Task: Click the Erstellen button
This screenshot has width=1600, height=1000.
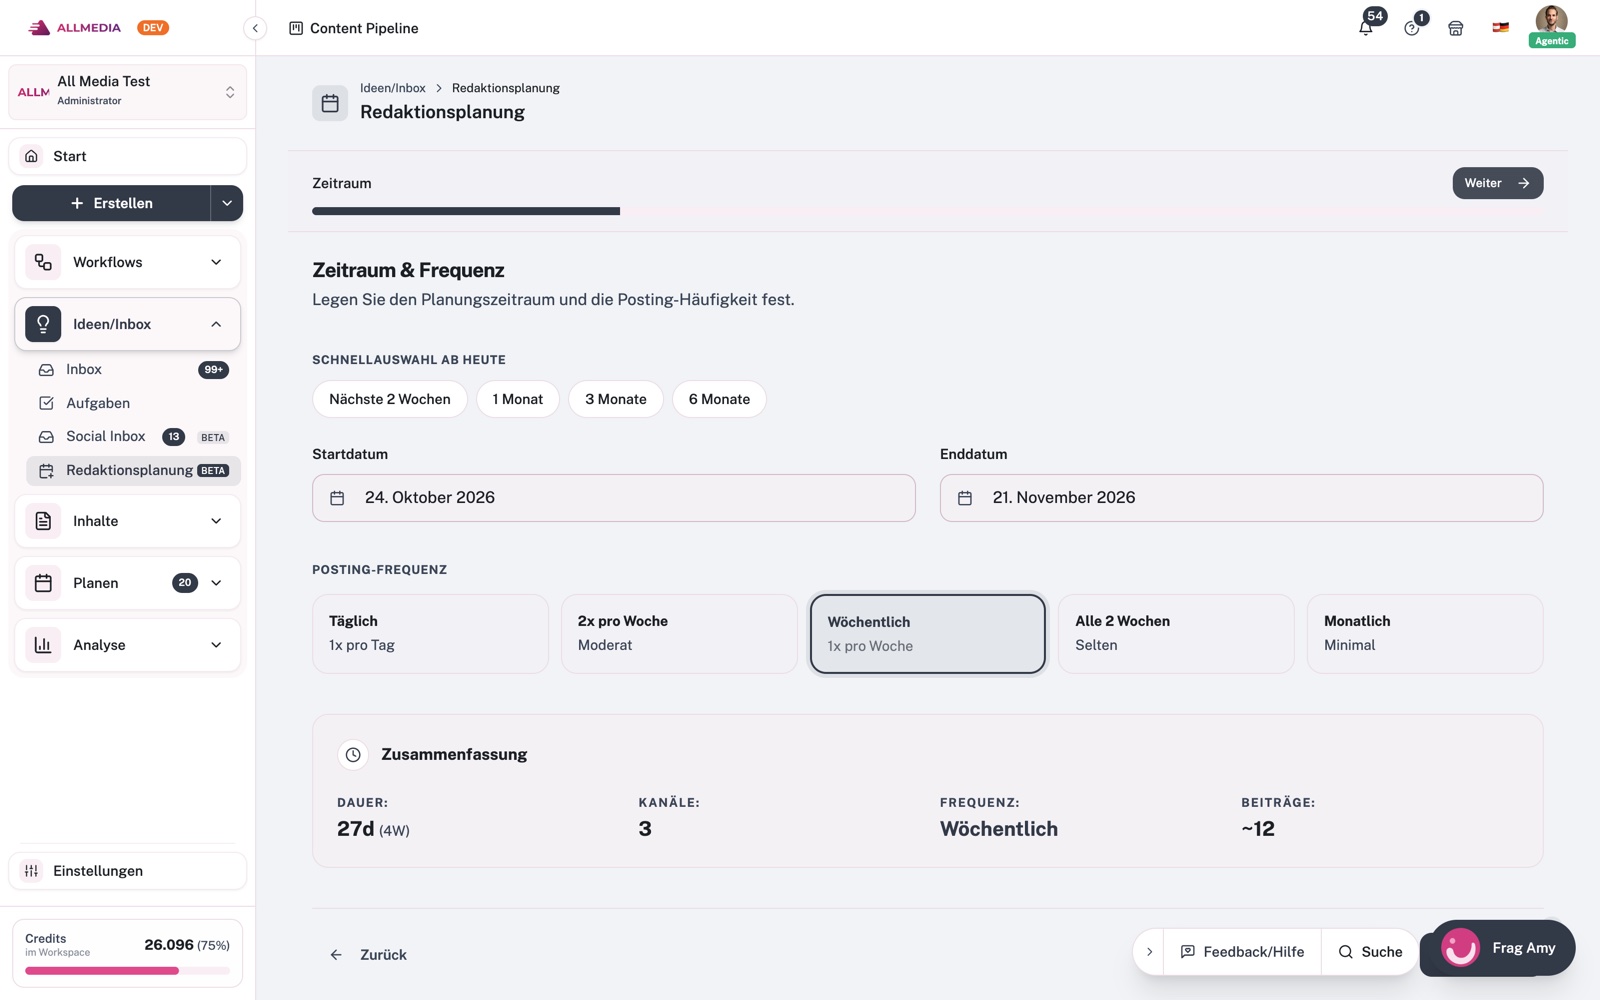Action: pyautogui.click(x=111, y=203)
